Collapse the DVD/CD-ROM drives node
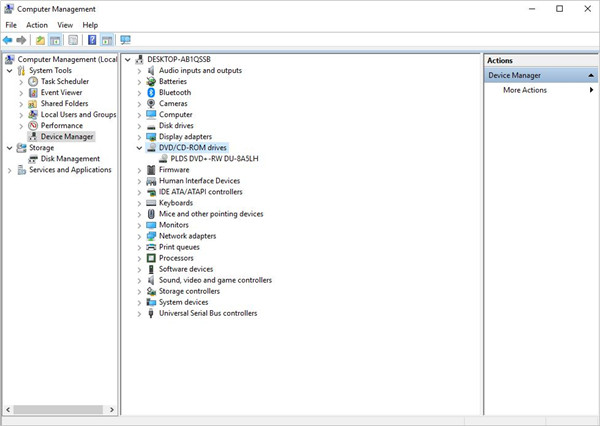Screen dimensions: 600x426 coord(139,147)
